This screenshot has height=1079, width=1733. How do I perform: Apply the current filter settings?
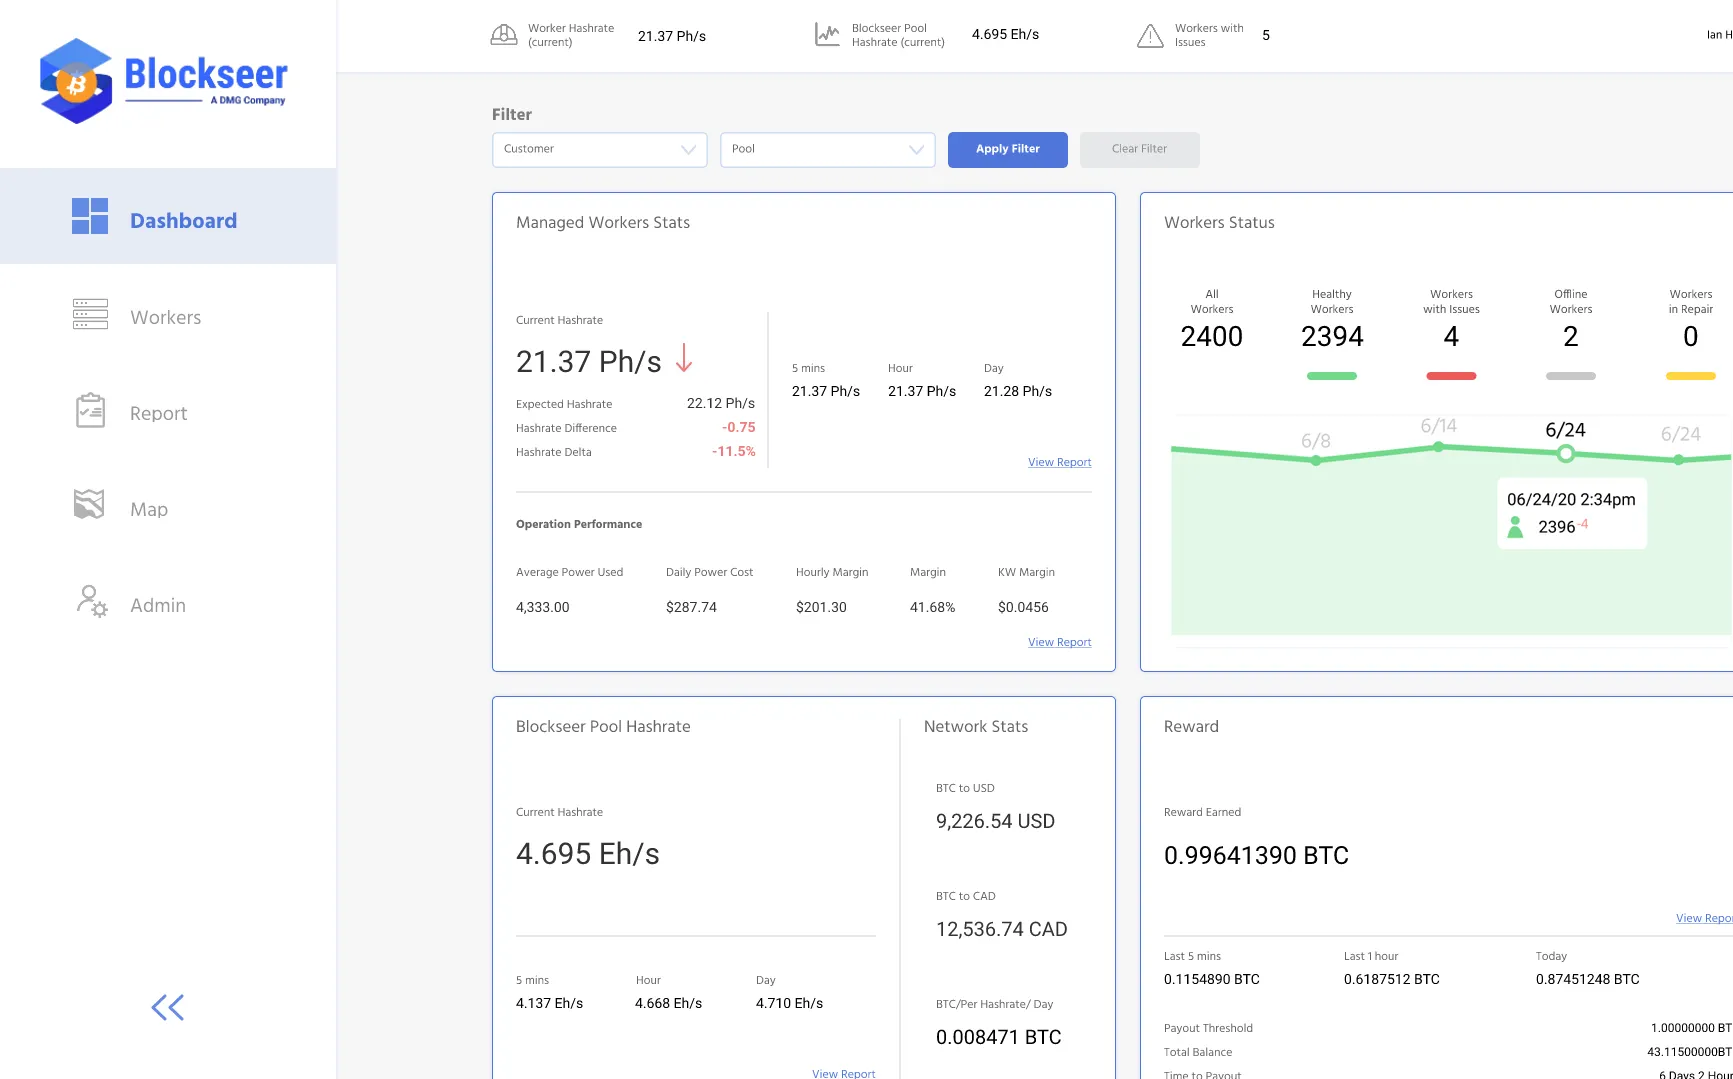[x=1007, y=149]
